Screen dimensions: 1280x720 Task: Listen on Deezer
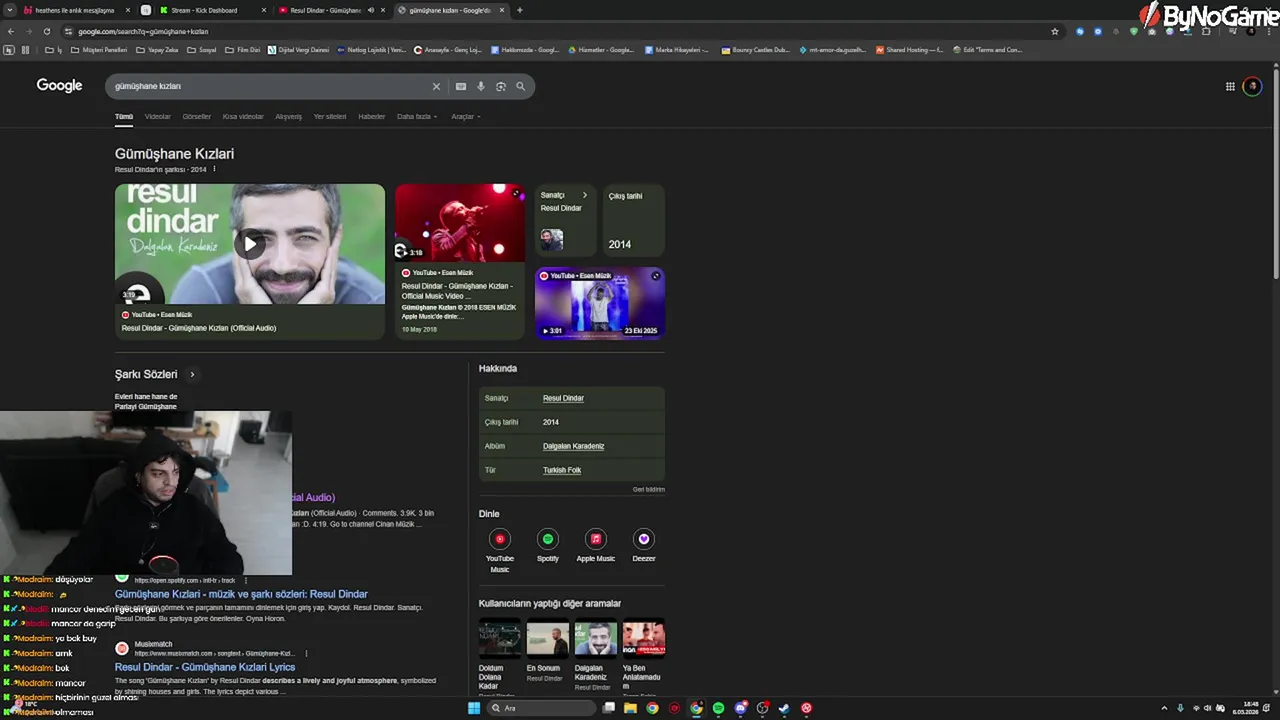pyautogui.click(x=644, y=547)
